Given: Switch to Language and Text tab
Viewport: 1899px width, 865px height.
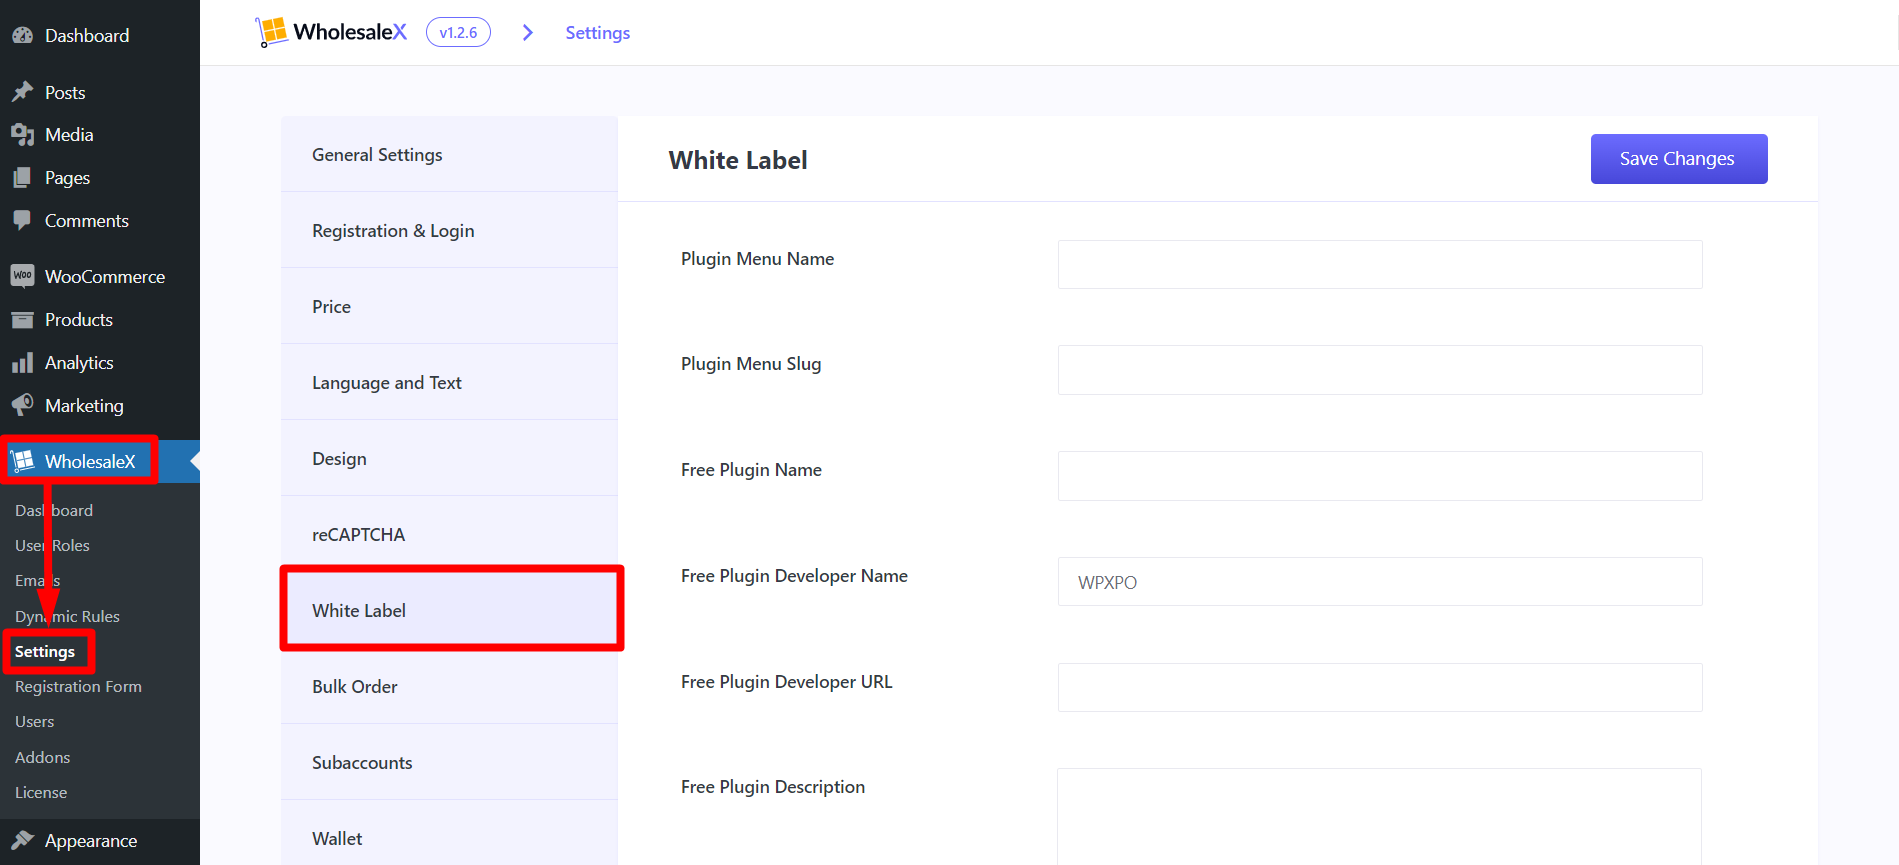Looking at the screenshot, I should 449,382.
